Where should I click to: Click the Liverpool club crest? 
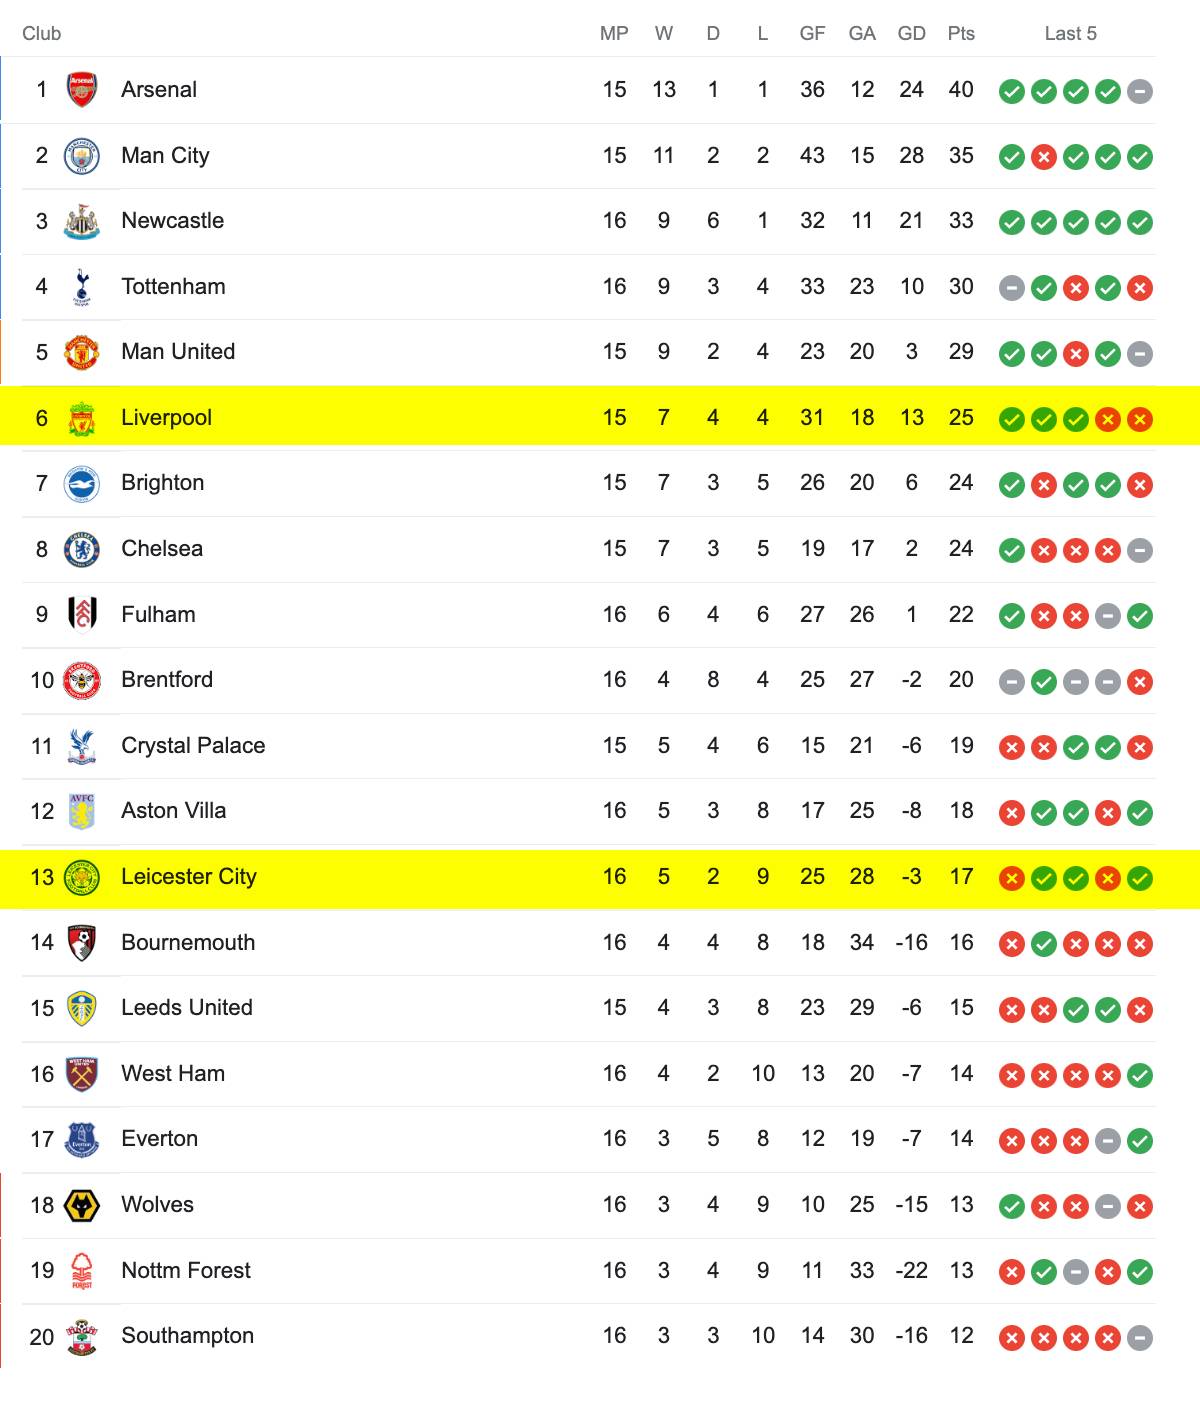(82, 418)
